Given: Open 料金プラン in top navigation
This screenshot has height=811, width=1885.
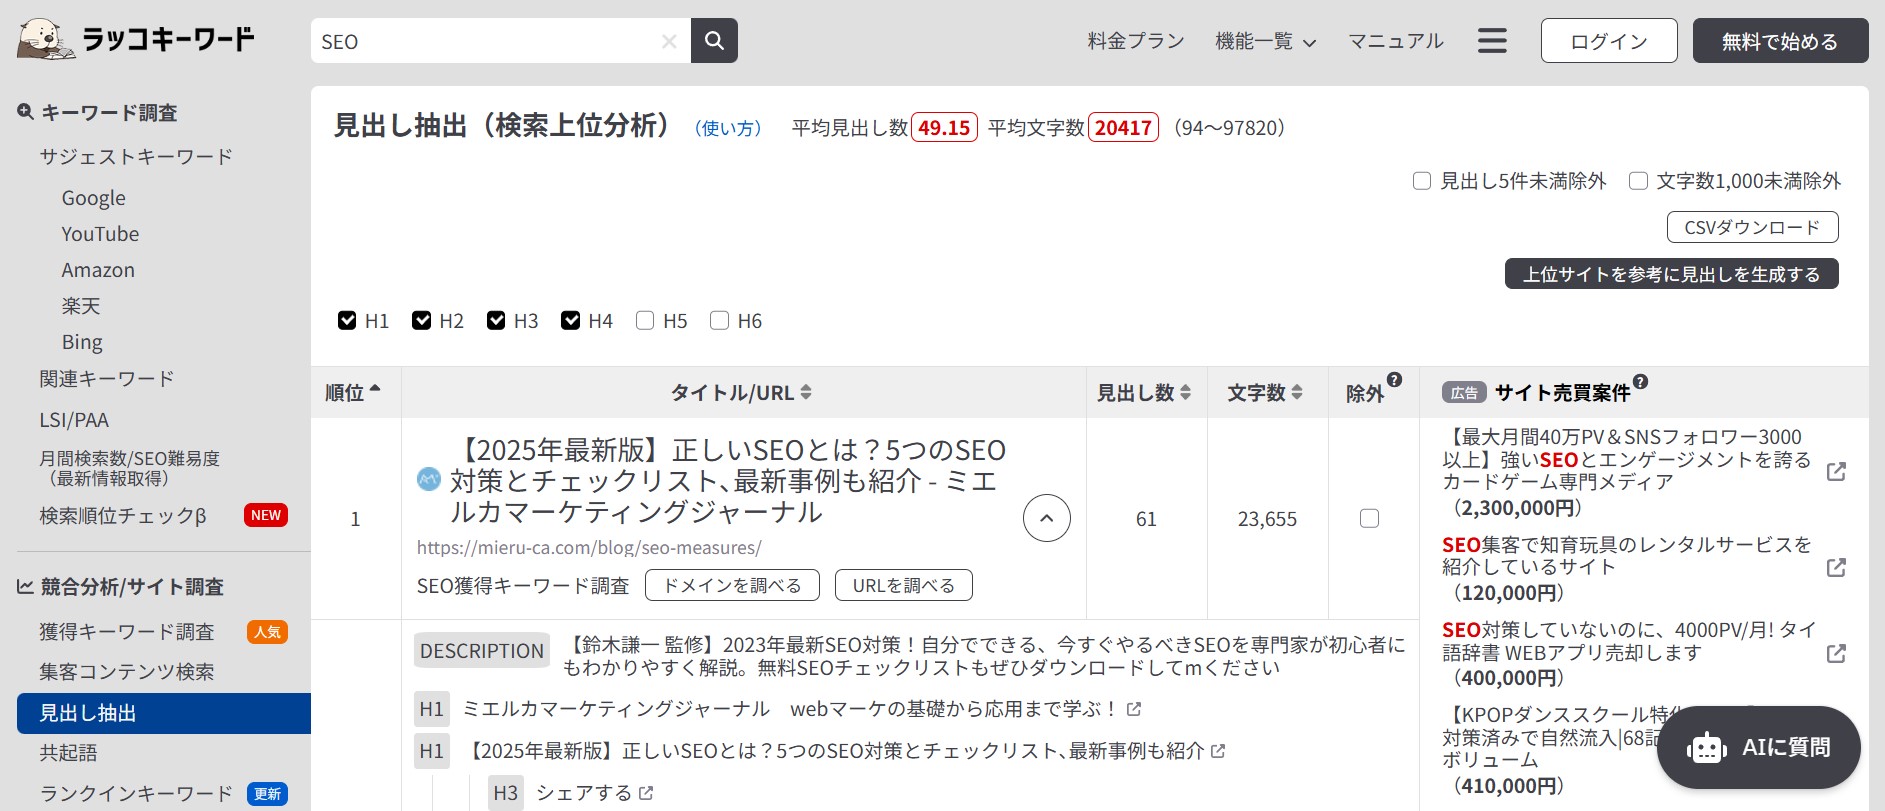Looking at the screenshot, I should pos(1136,41).
